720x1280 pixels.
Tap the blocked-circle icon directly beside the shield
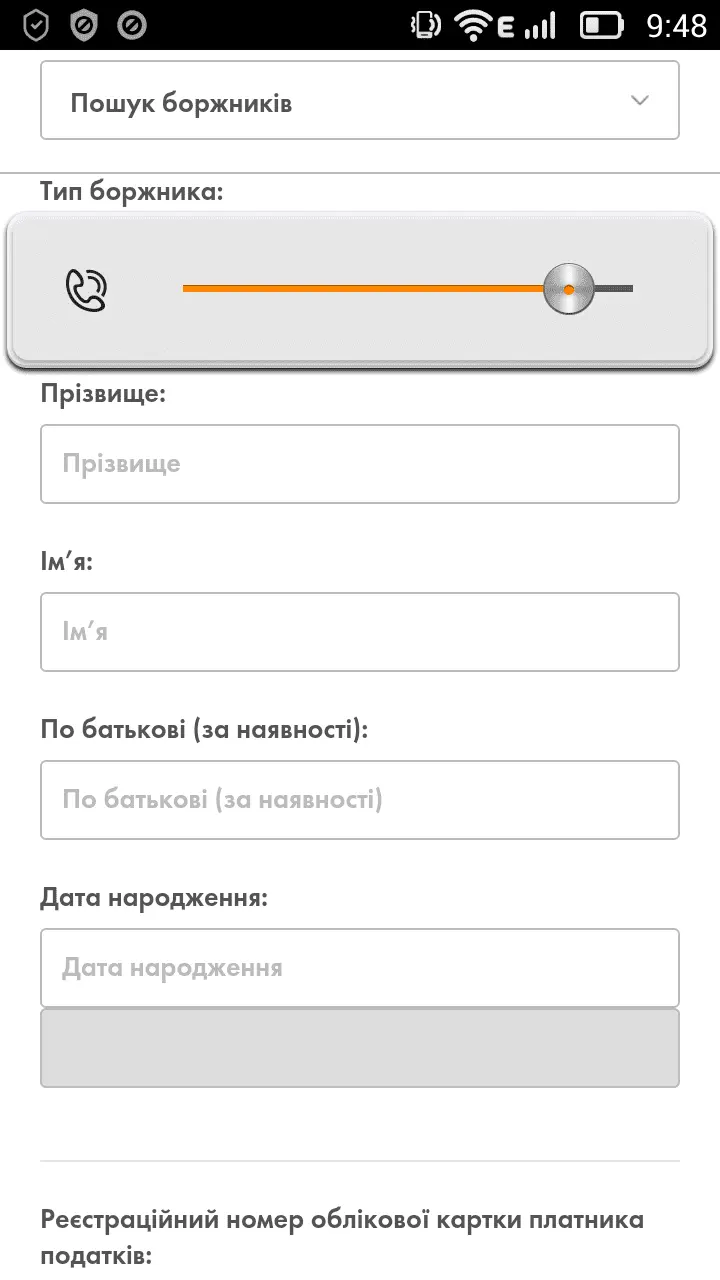(84, 25)
